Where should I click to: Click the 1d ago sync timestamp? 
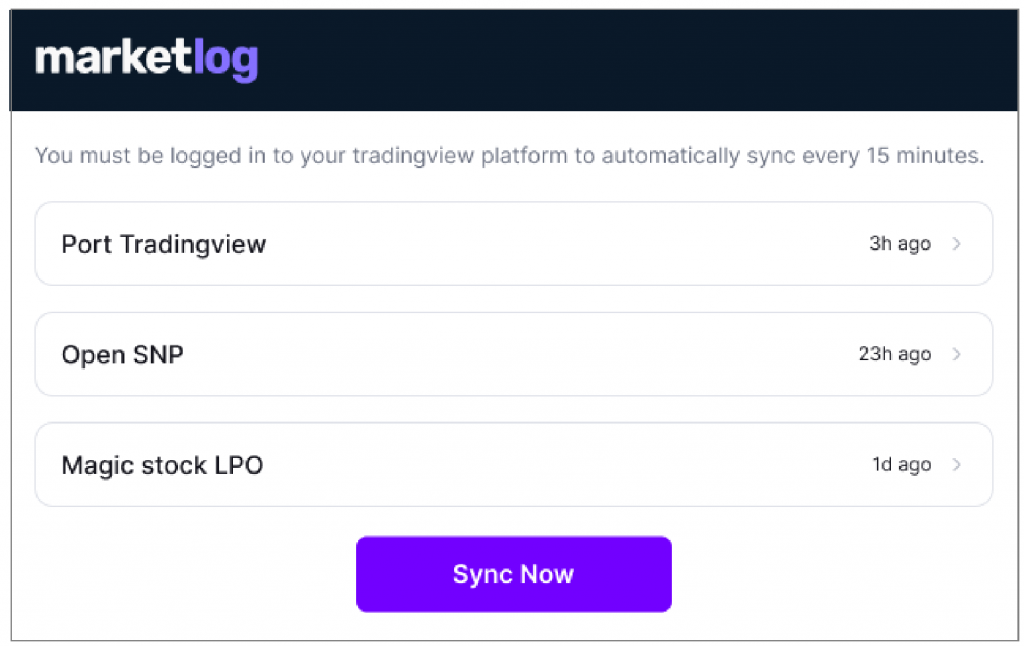[x=902, y=464]
